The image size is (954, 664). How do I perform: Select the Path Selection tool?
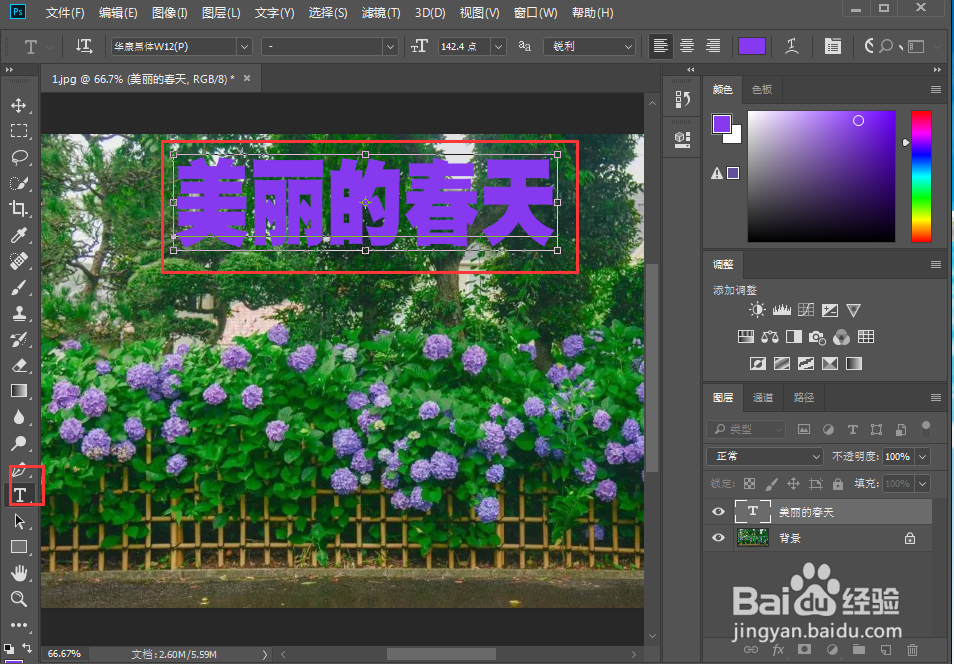point(19,521)
